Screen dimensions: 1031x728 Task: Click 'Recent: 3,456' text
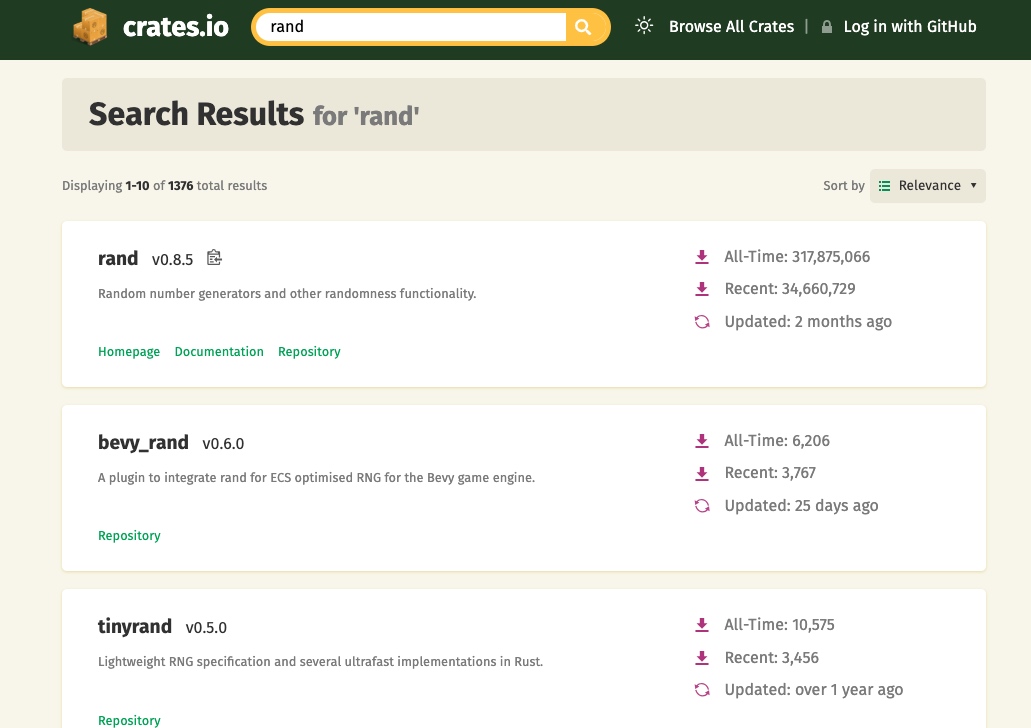771,658
